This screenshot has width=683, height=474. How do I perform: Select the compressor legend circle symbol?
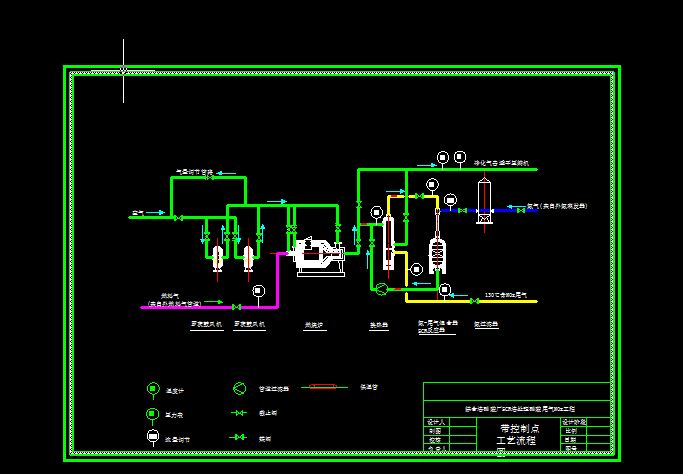[239, 388]
